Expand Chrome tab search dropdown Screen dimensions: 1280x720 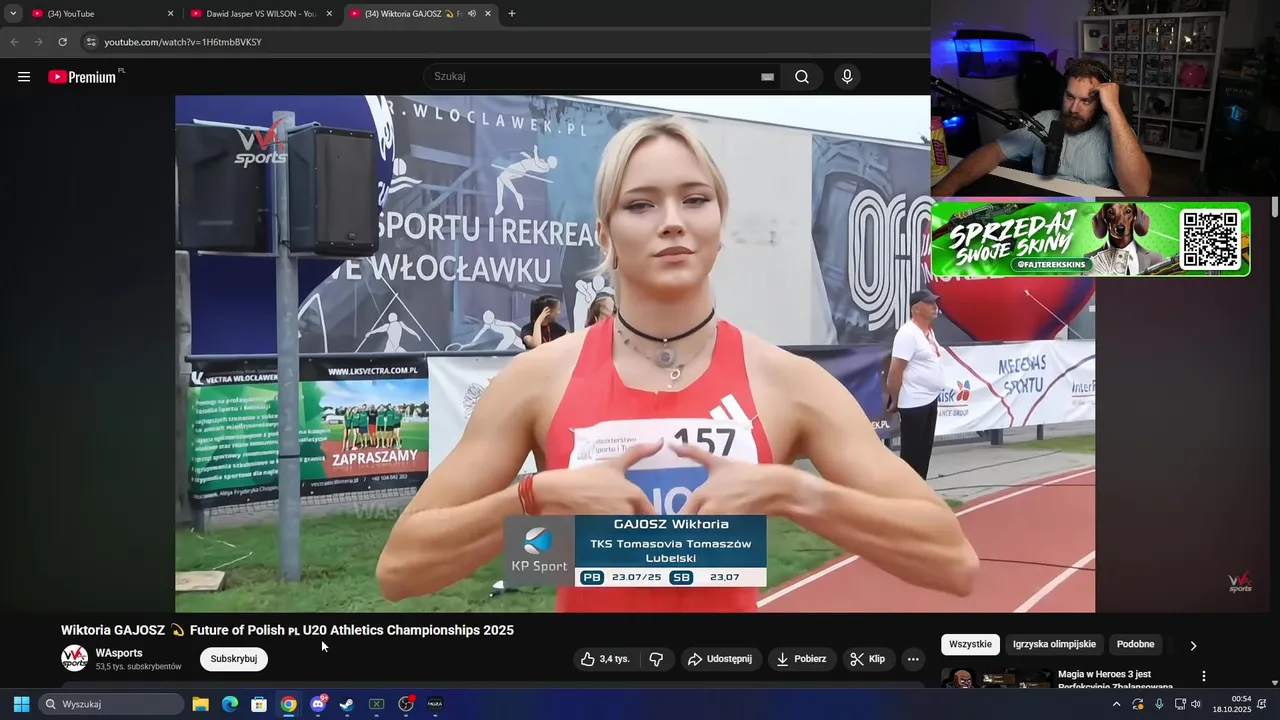[x=13, y=14]
